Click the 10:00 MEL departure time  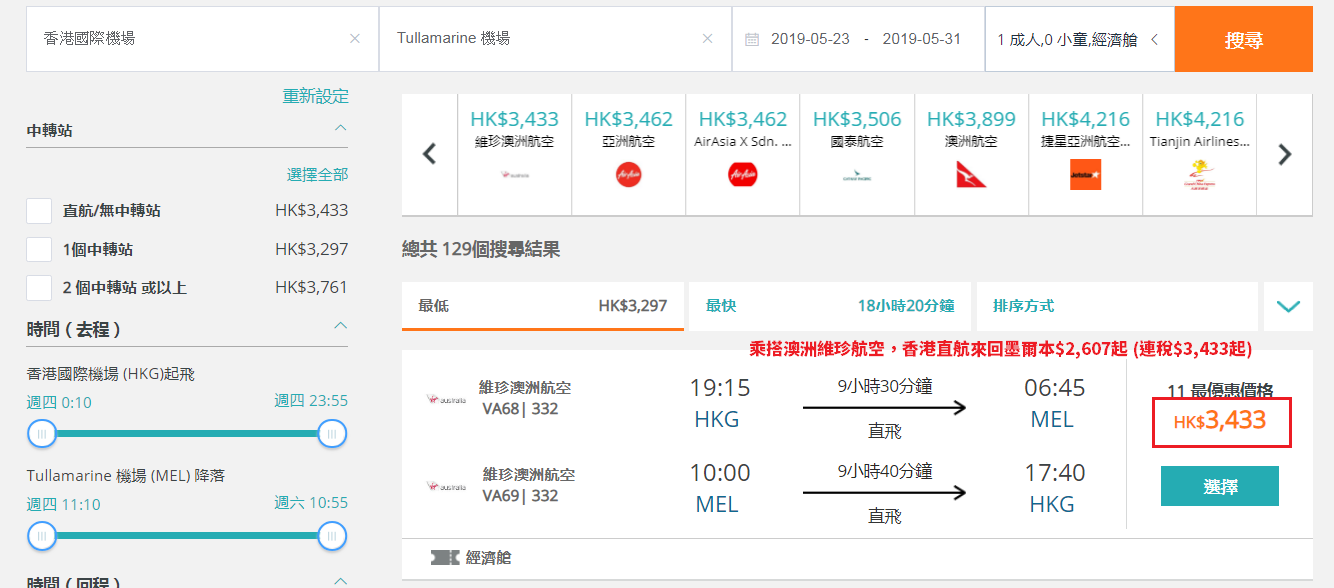719,473
